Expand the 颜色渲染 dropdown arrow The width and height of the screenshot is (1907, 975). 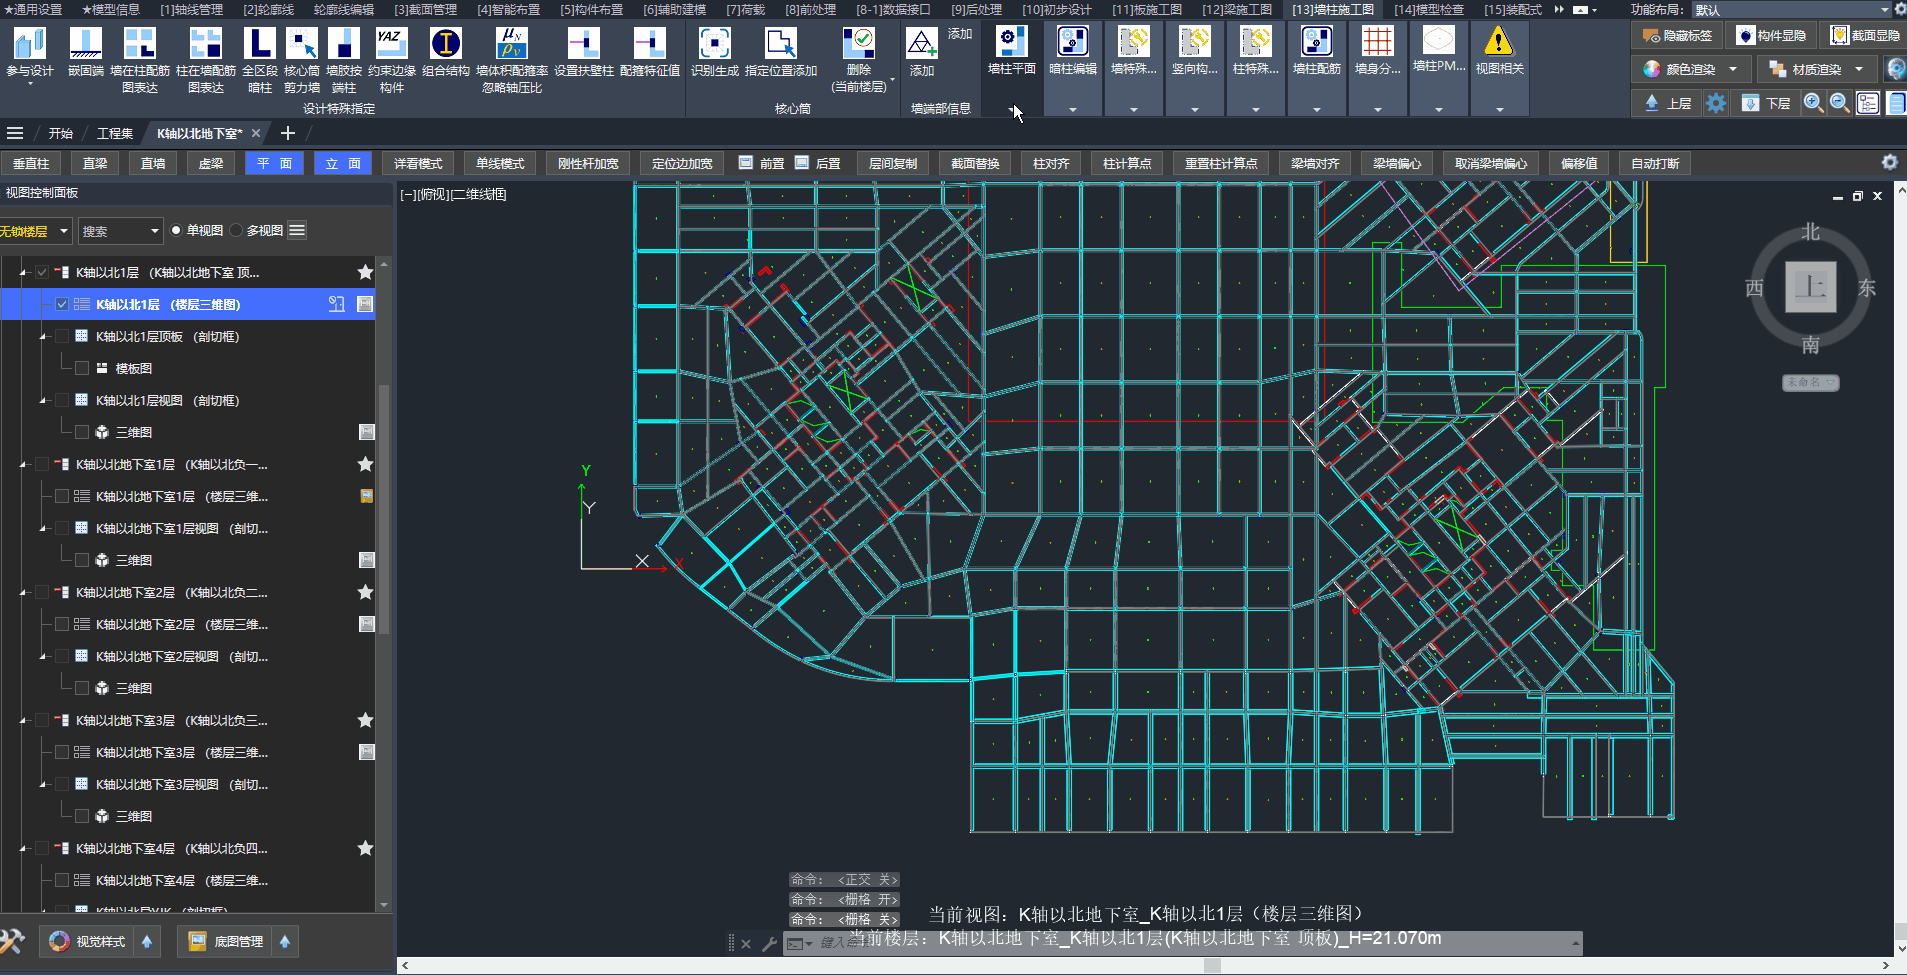[x=1733, y=69]
